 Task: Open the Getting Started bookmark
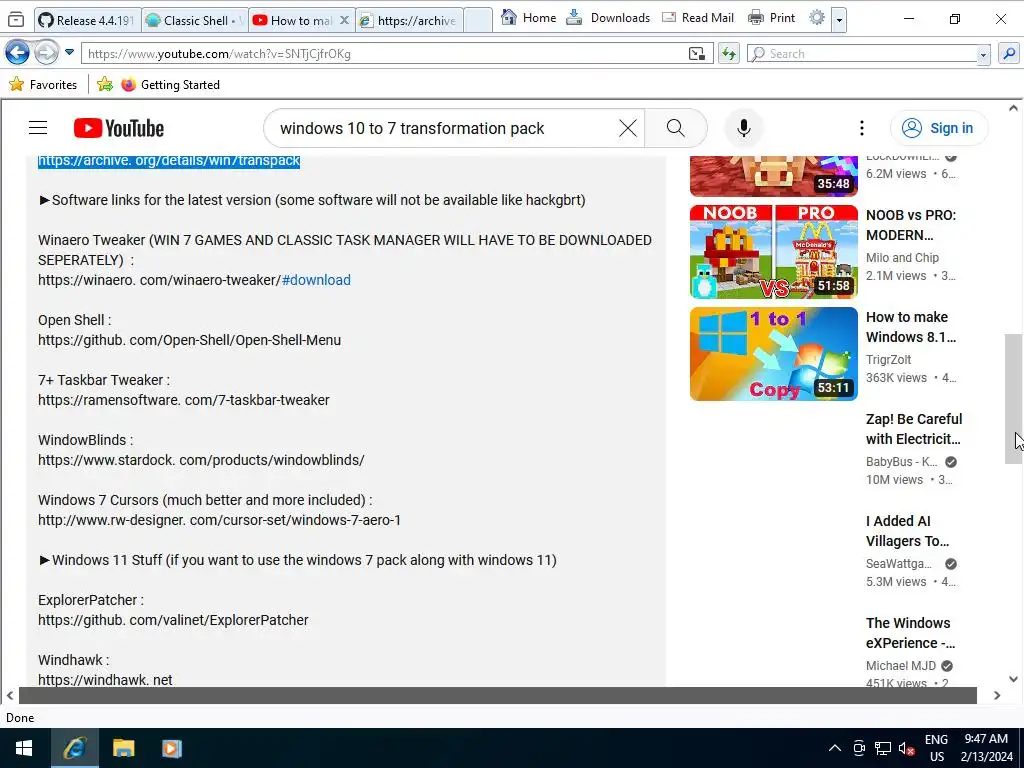pyautogui.click(x=170, y=84)
